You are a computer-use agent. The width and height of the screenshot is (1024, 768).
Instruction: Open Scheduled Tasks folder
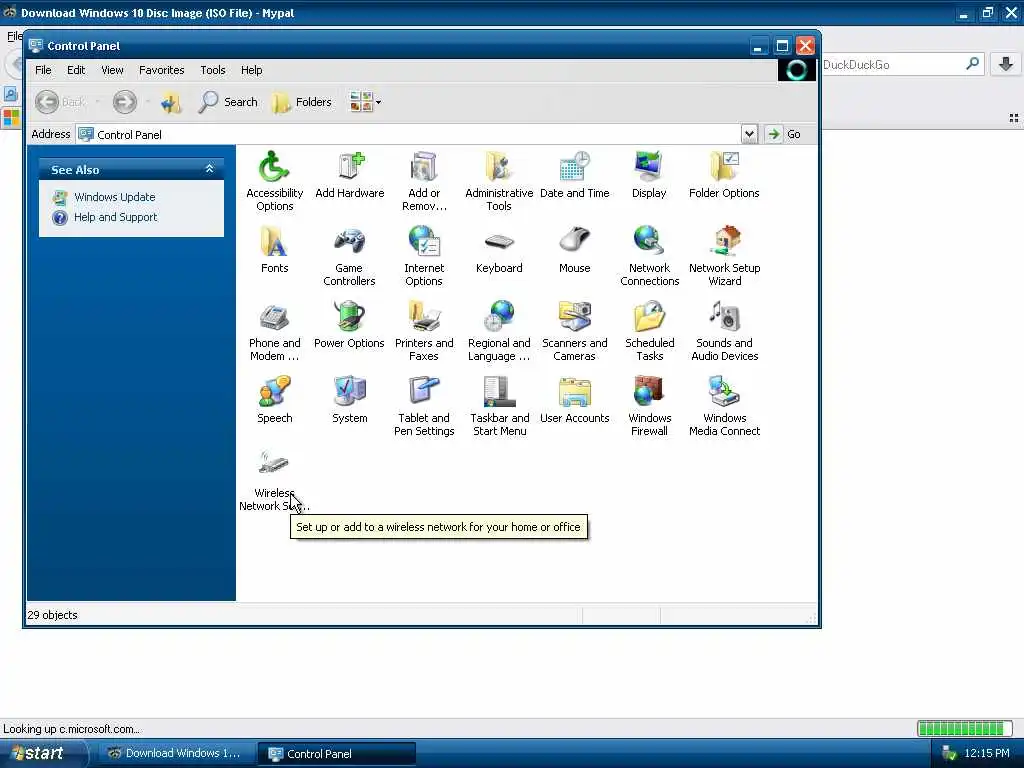pos(649,331)
